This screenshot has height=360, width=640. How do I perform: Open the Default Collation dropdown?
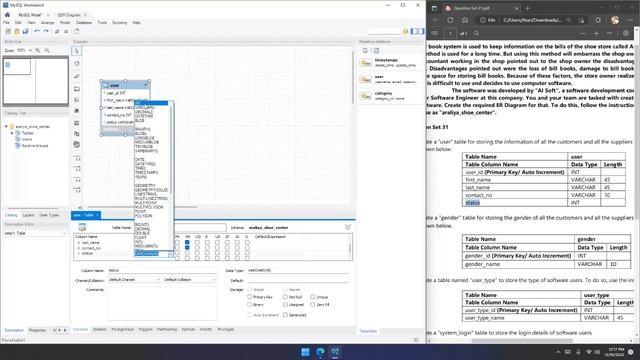coord(190,280)
